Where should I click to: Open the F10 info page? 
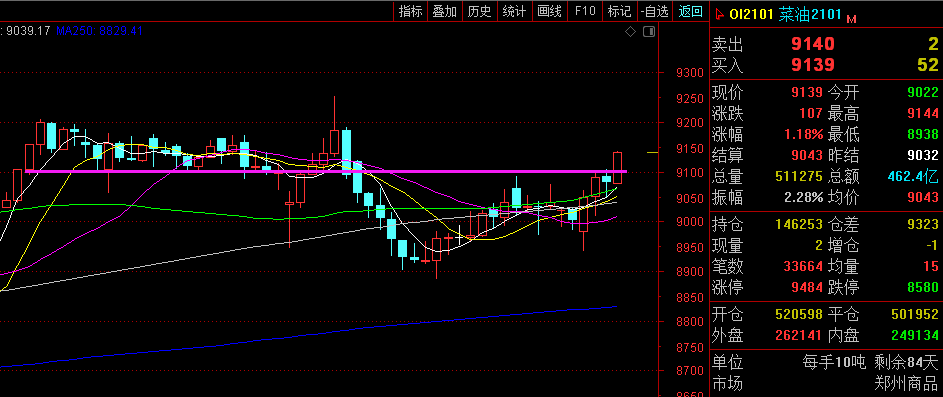pyautogui.click(x=585, y=11)
